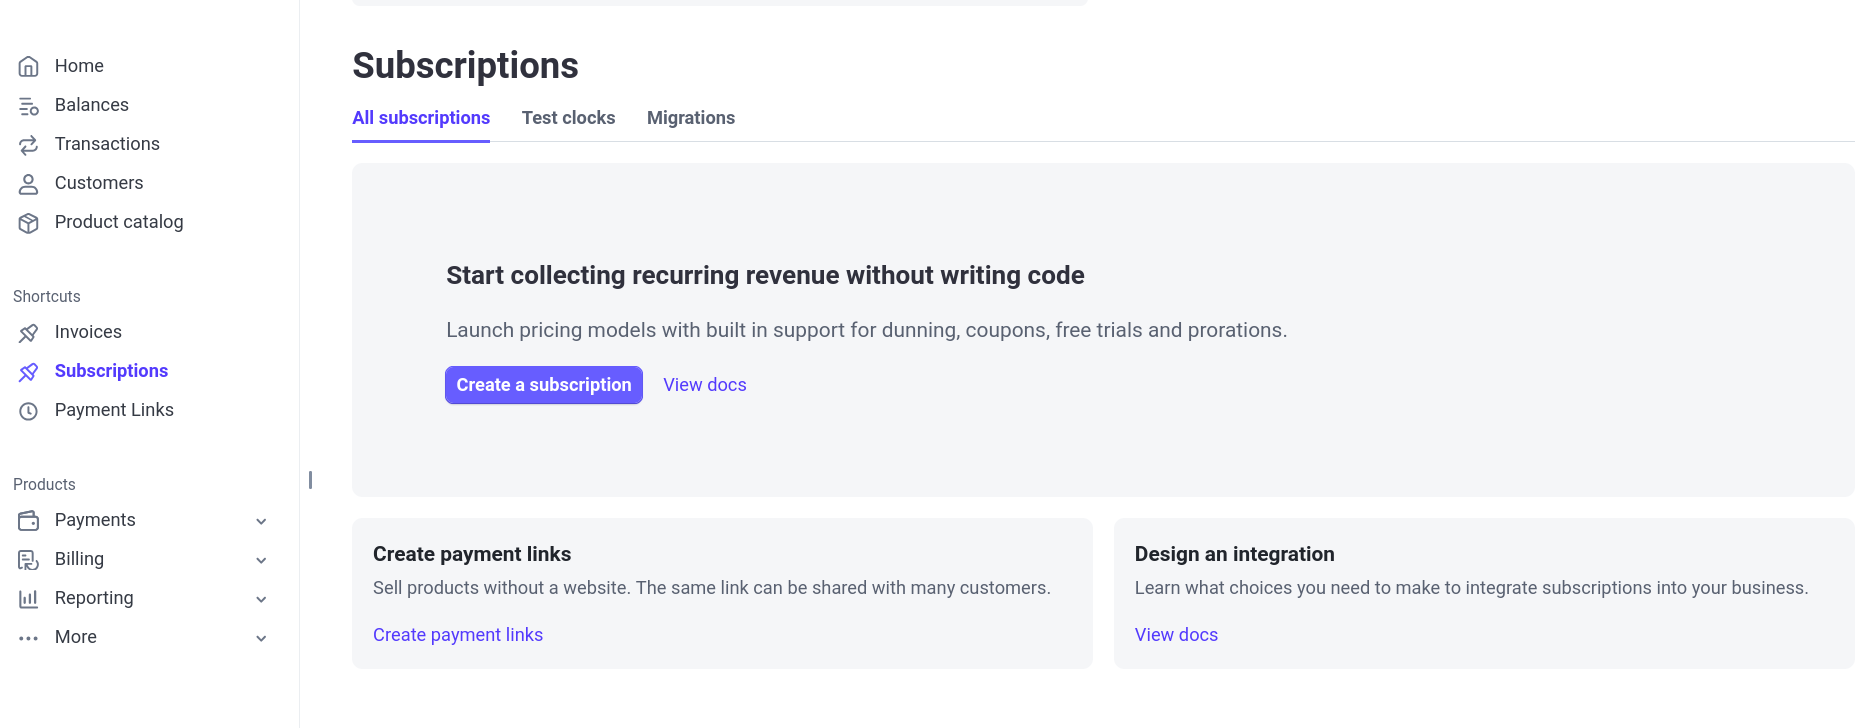1871x728 pixels.
Task: Select the All subscriptions tab
Action: [421, 118]
